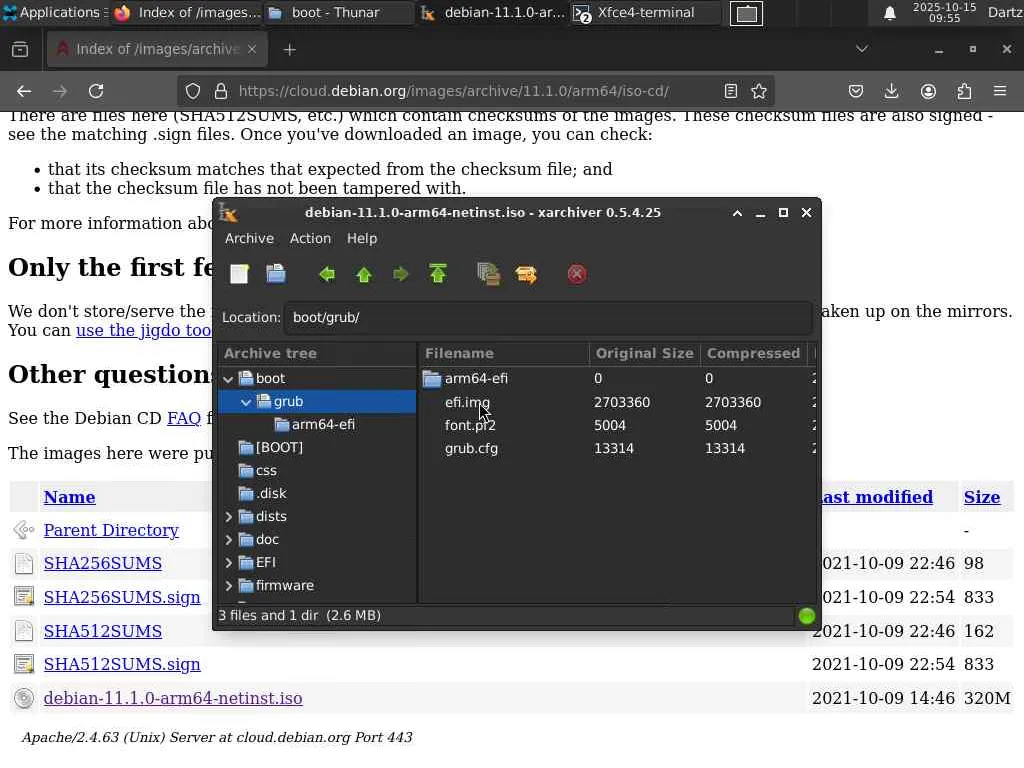1024x768 pixels.
Task: Jump to archive root with top arrow
Action: (x=438, y=274)
